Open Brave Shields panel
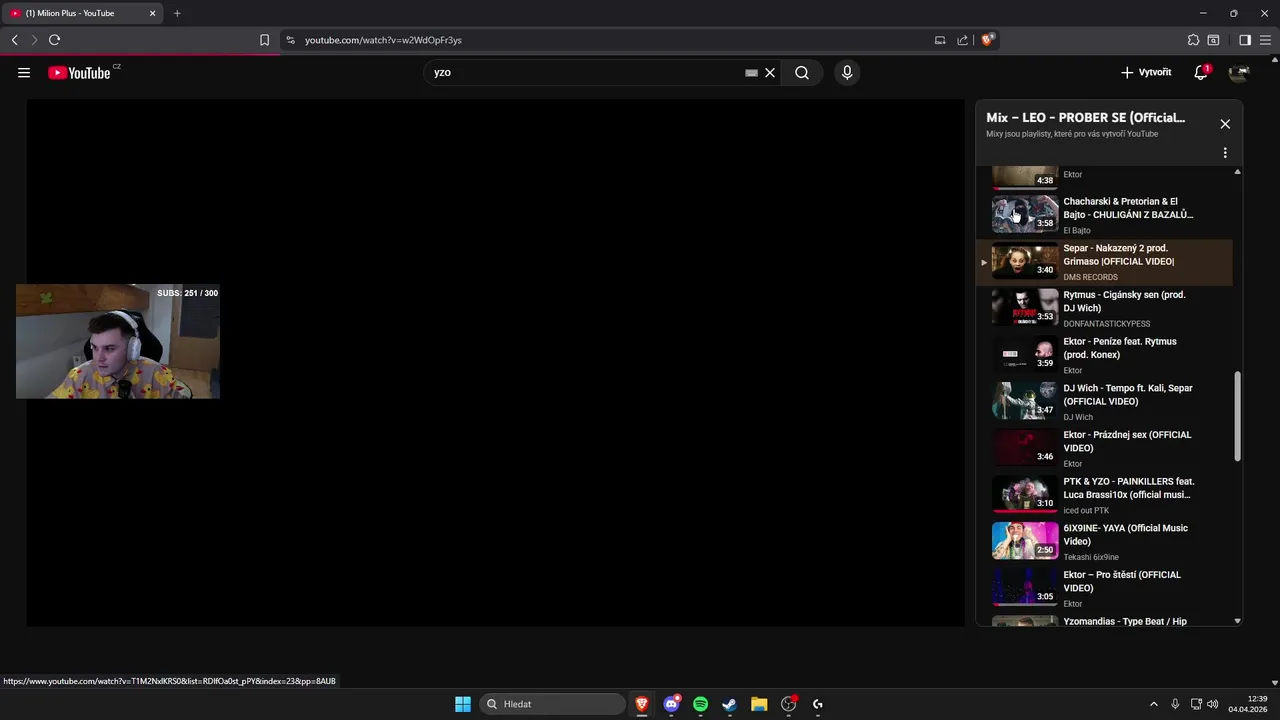1280x720 pixels. click(x=988, y=40)
